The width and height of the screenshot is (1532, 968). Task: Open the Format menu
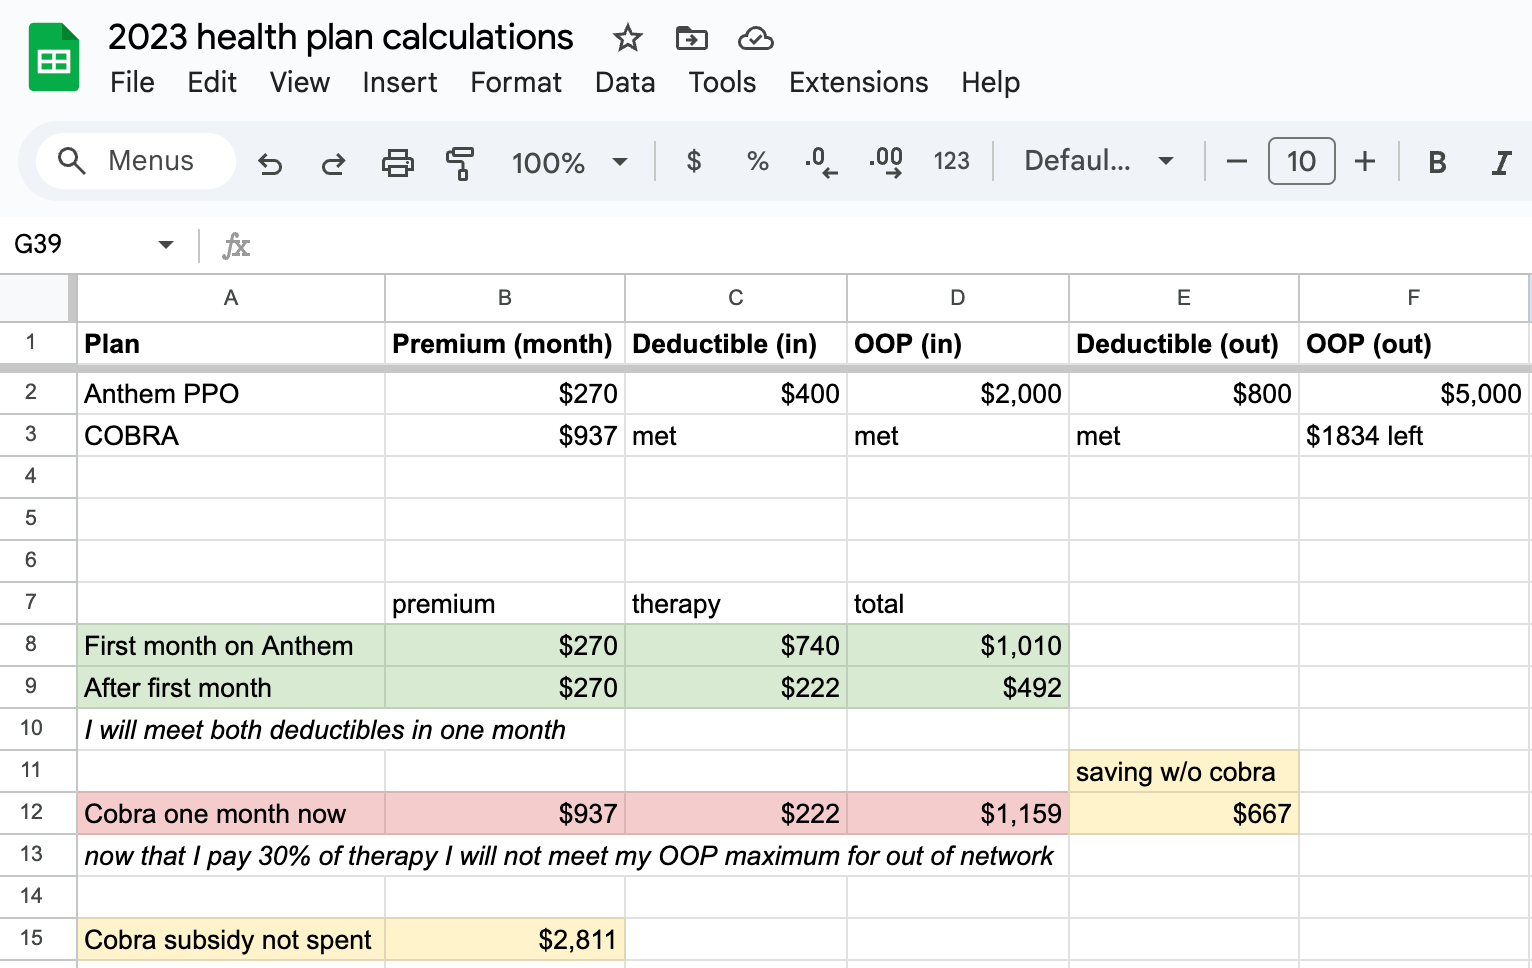(516, 82)
